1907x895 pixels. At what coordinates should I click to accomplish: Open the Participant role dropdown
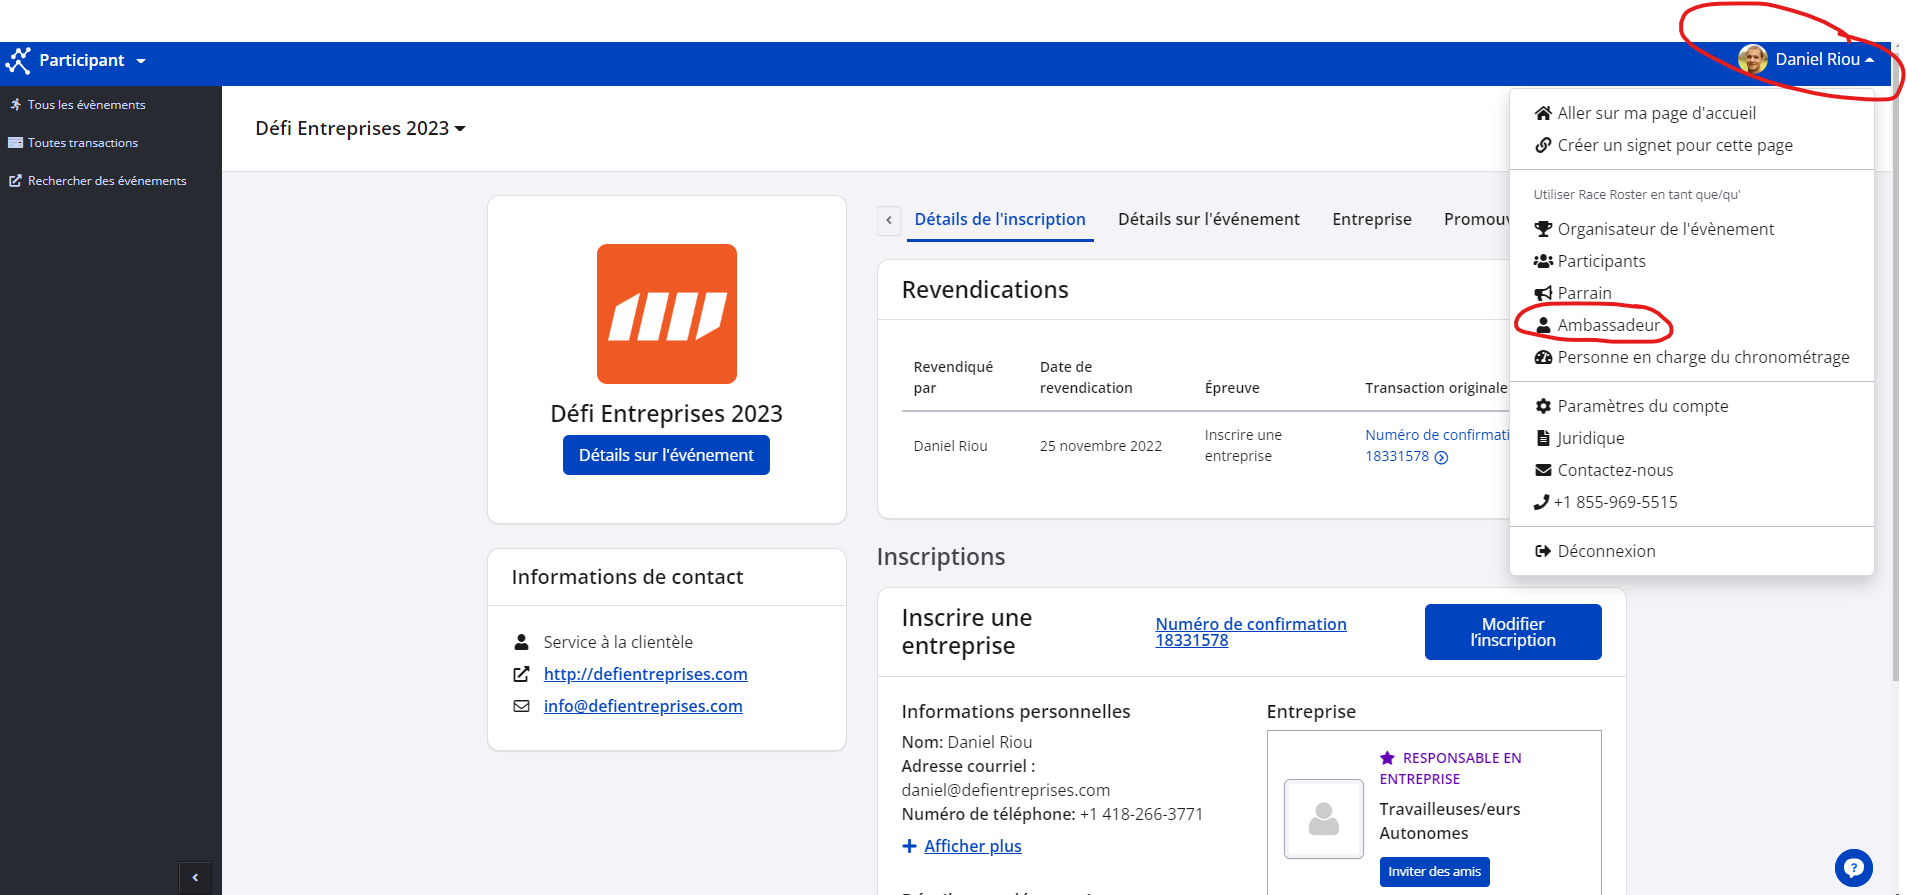(x=92, y=61)
